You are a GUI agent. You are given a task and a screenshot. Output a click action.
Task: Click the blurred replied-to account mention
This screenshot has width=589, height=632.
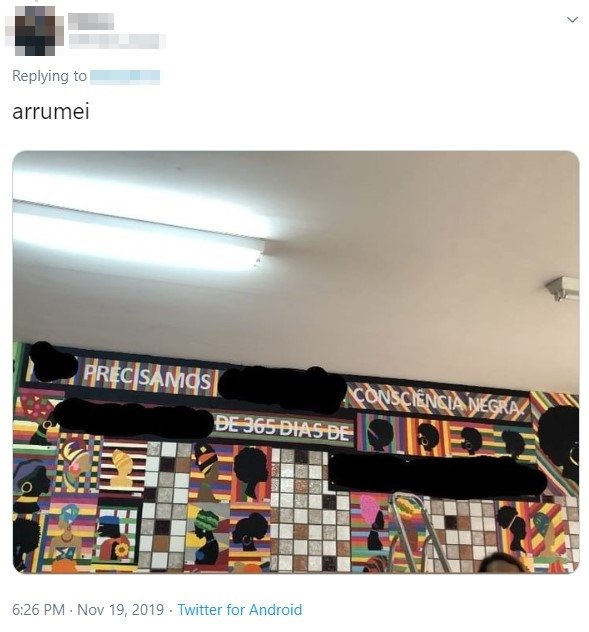coord(125,77)
